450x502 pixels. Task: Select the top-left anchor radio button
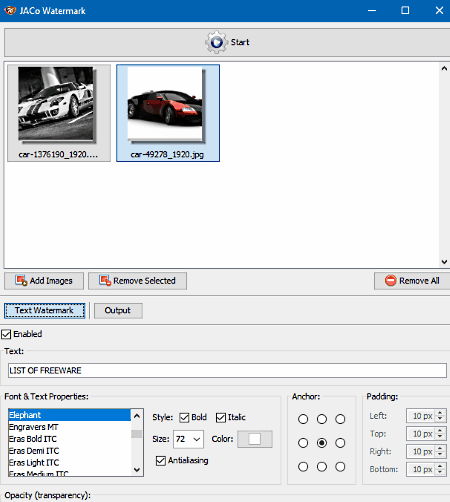(303, 419)
